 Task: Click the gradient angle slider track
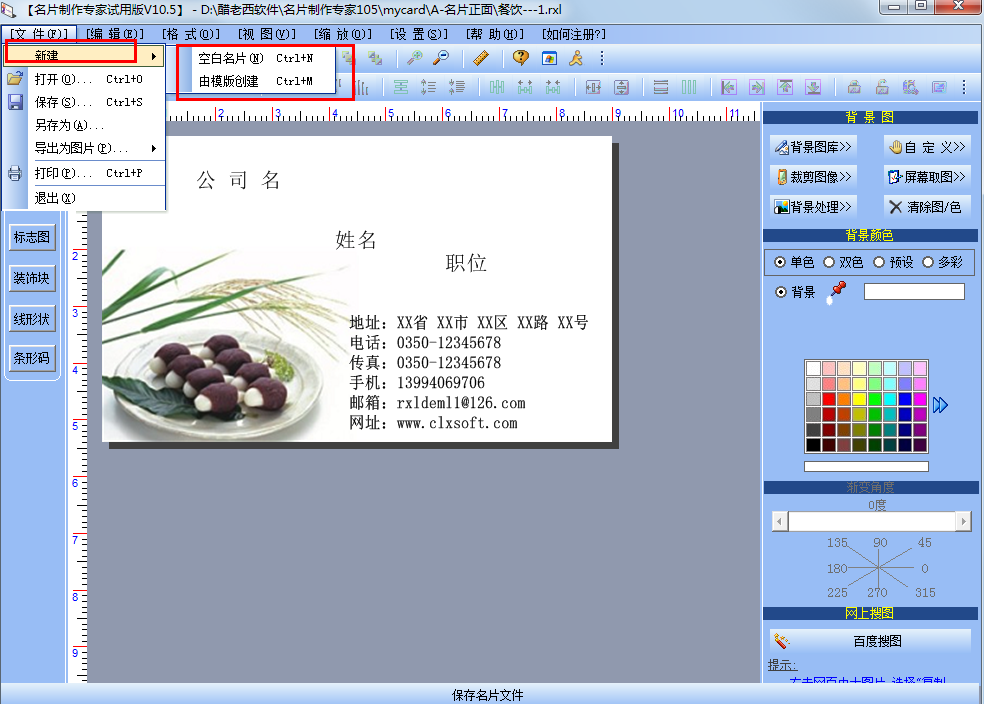(872, 521)
